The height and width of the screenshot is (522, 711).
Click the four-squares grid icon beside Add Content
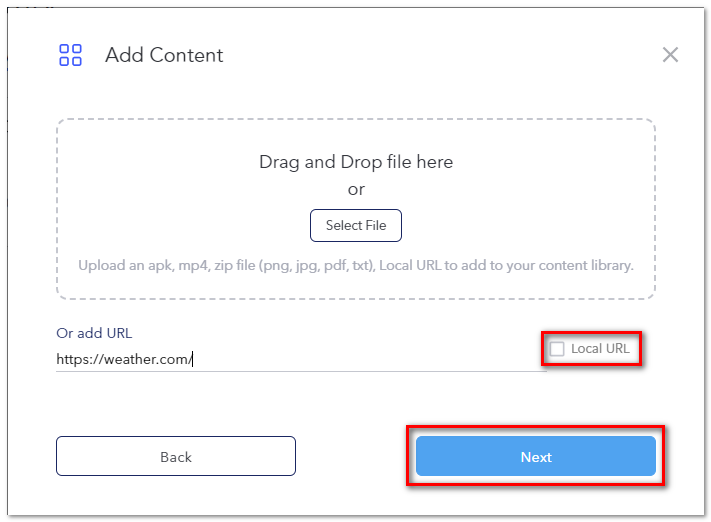point(70,55)
